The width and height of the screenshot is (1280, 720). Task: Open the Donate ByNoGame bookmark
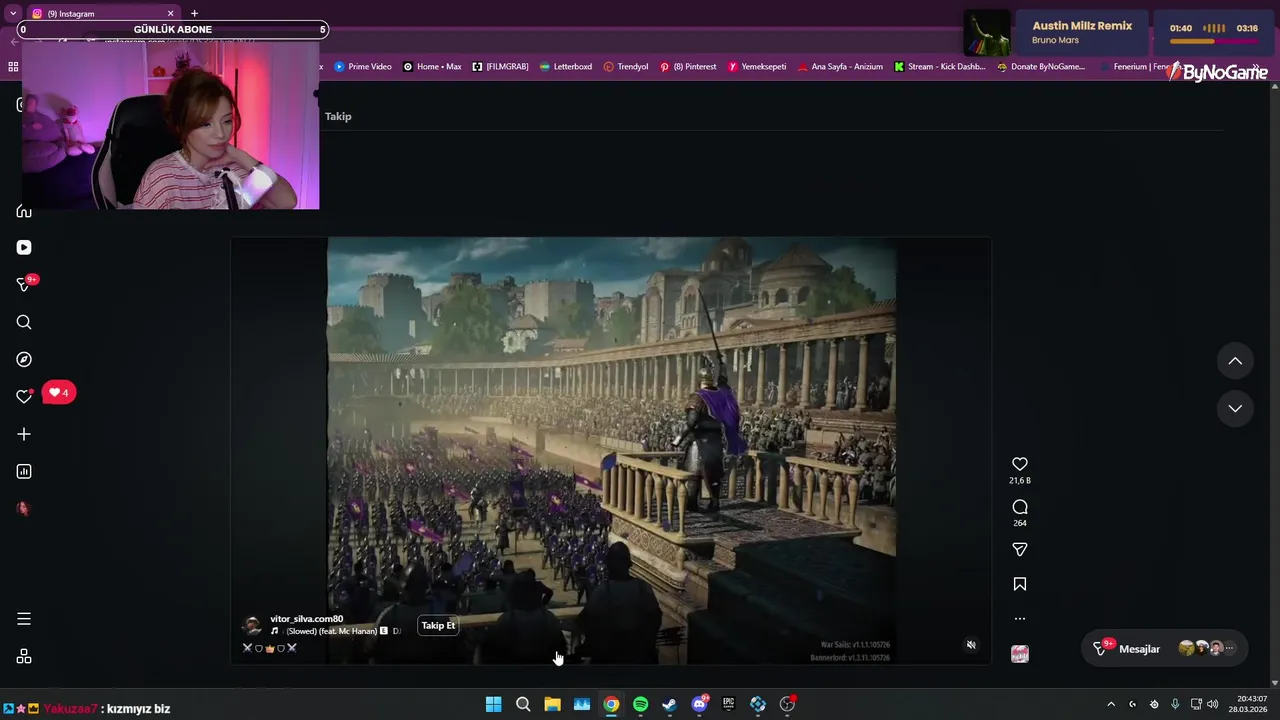pos(1041,67)
